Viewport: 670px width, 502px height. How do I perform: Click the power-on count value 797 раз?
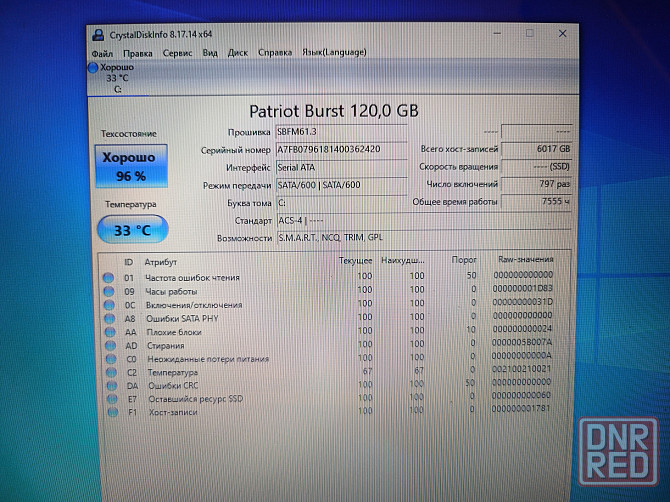(x=536, y=184)
